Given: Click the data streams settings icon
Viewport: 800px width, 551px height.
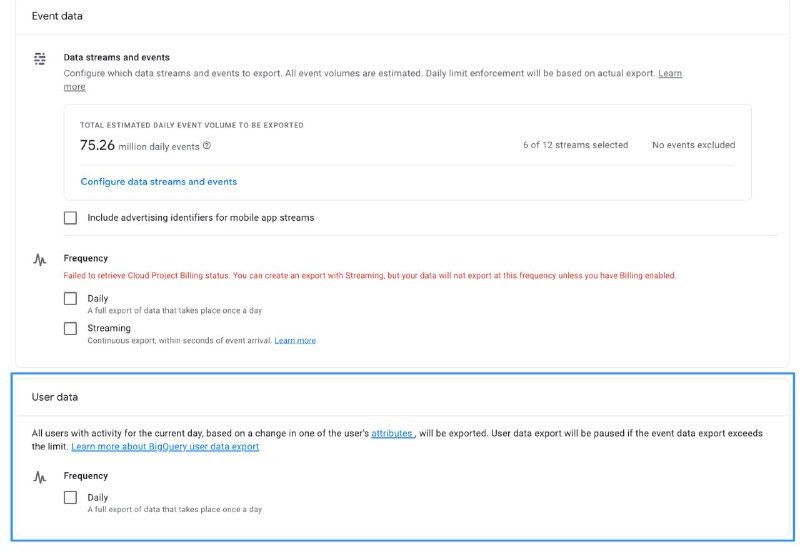Looking at the screenshot, I should 40,59.
